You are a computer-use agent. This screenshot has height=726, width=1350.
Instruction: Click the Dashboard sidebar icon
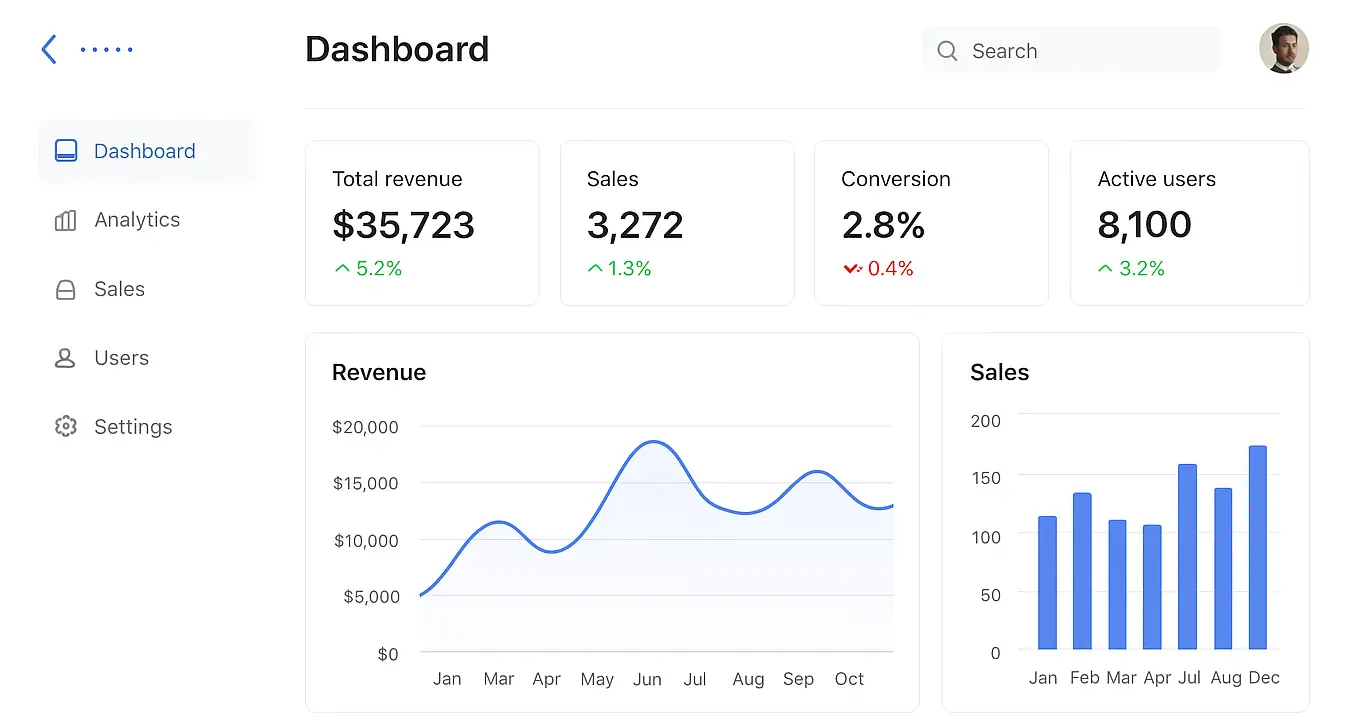point(66,151)
